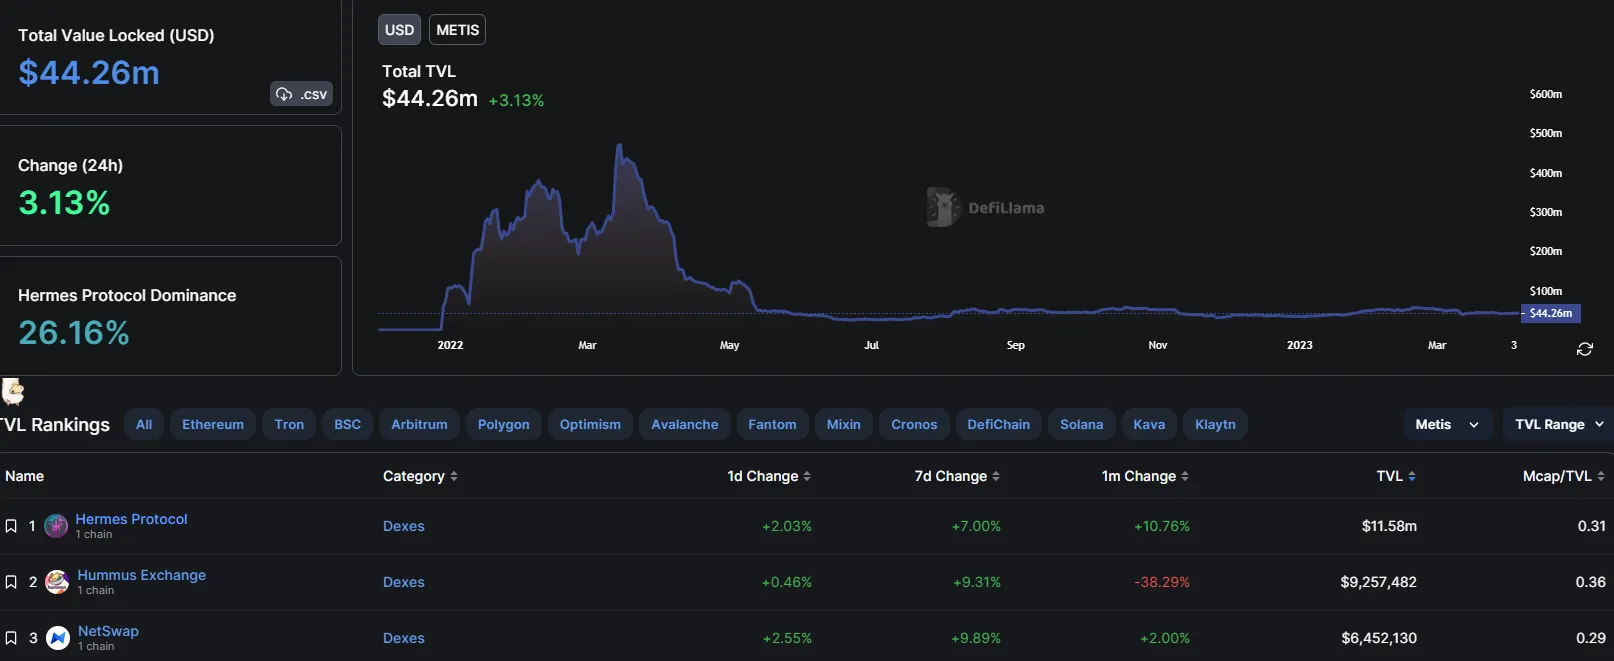Click the Change (24h) 3.13% value
1614x661 pixels.
tap(64, 203)
